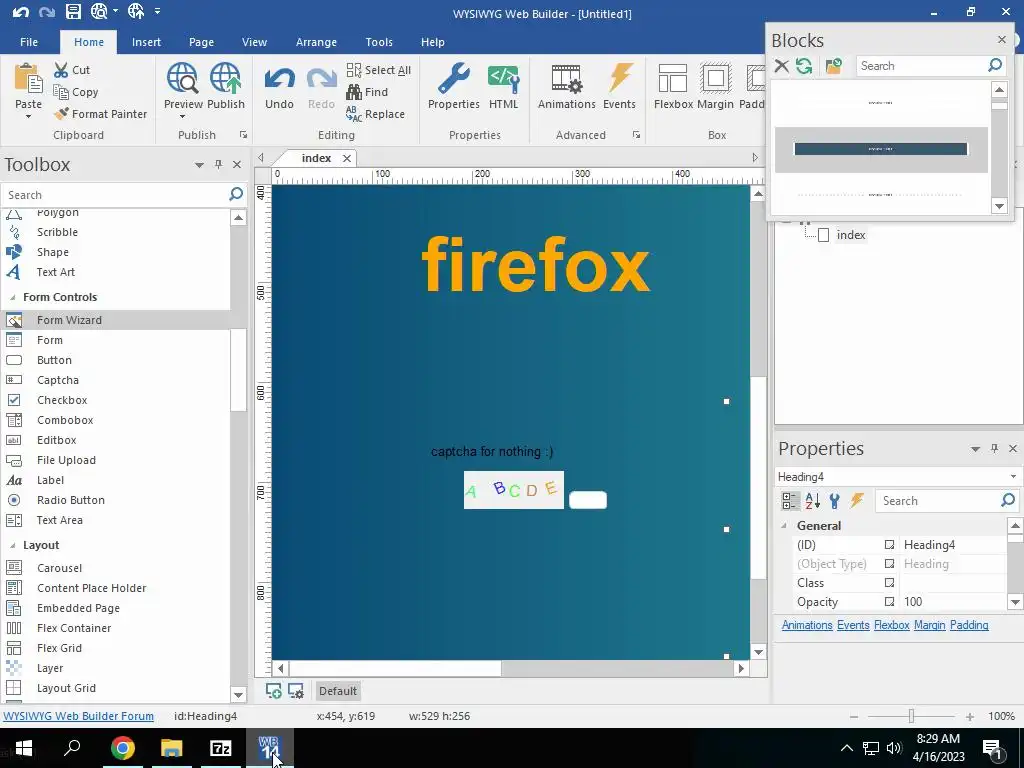Open the Heading4 object dropdown

[x=1014, y=477]
